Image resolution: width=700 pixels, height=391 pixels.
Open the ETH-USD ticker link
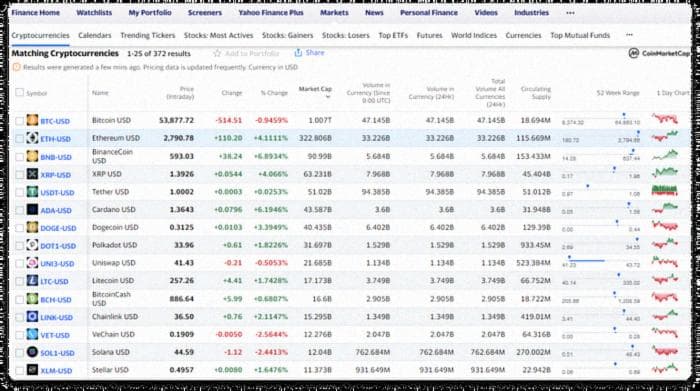55,139
